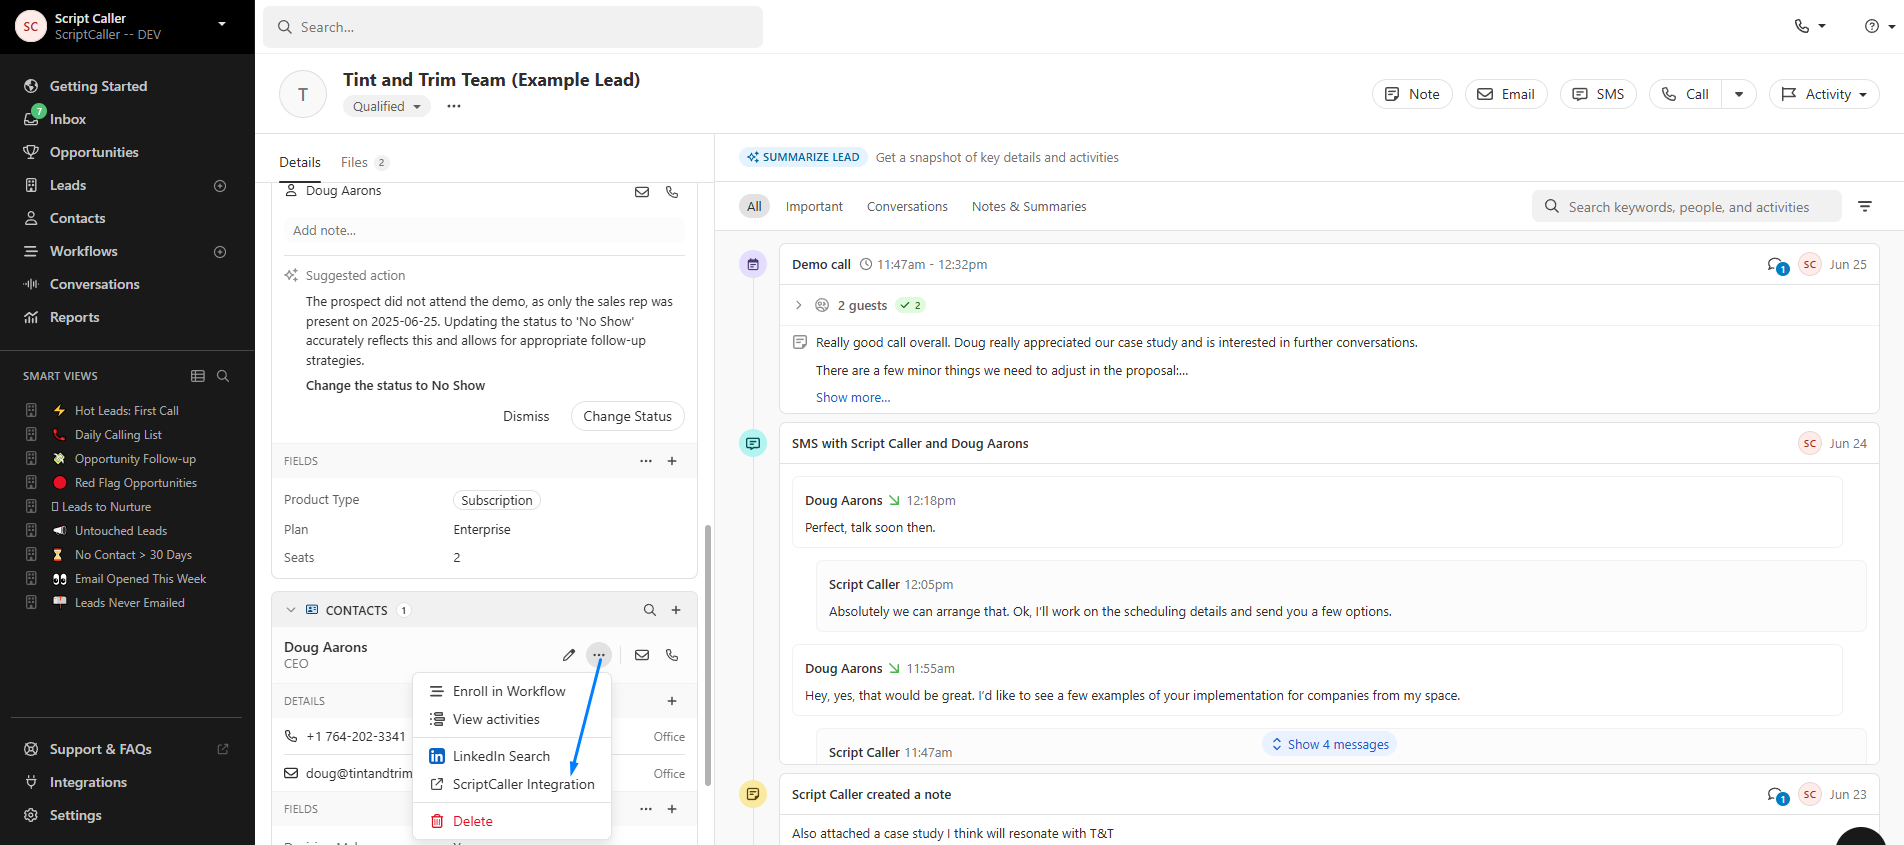Click the SMS button in header
Image resolution: width=1904 pixels, height=845 pixels.
(x=1598, y=94)
